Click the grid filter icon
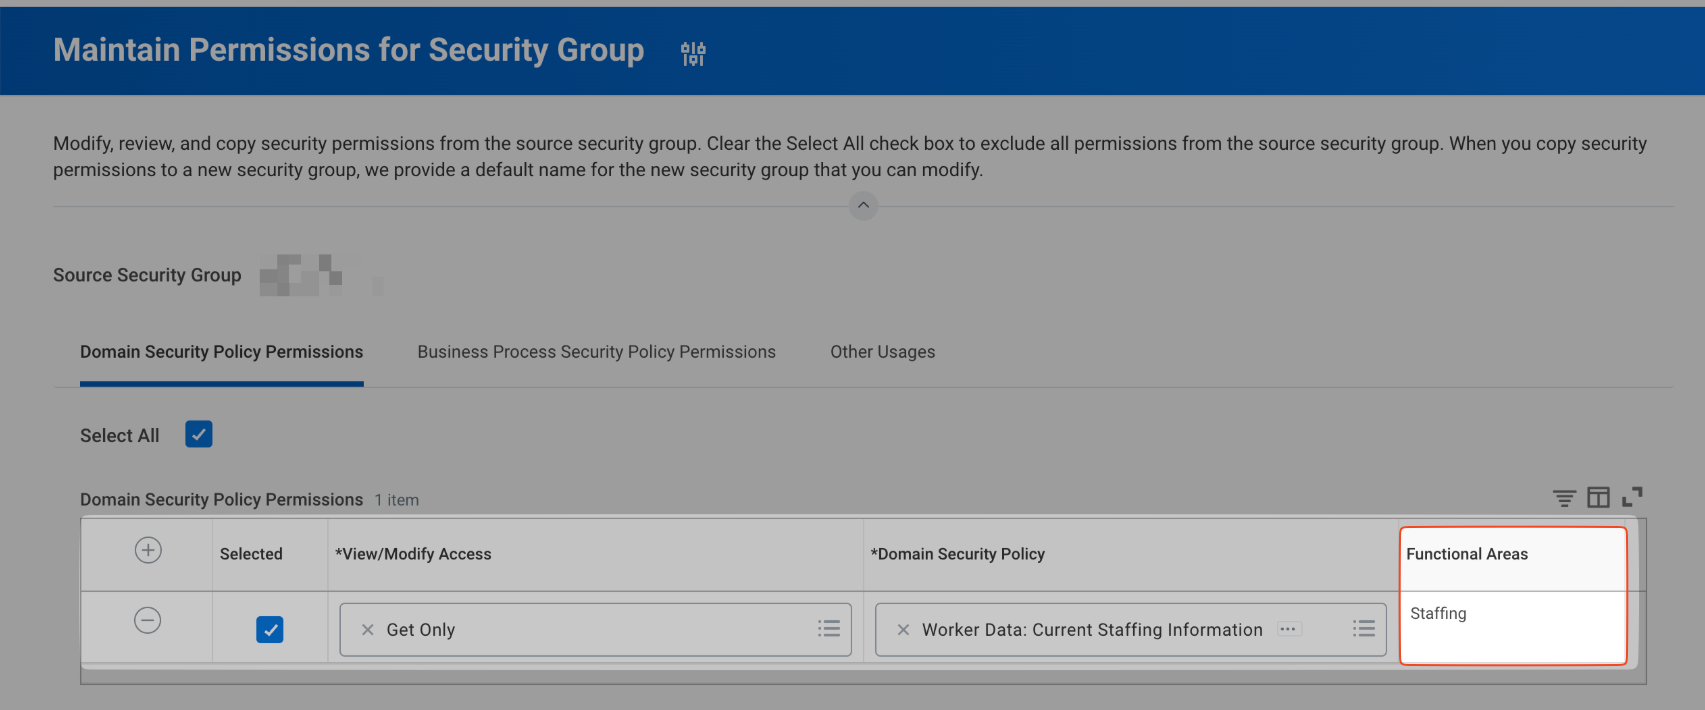This screenshot has width=1705, height=710. (x=1564, y=497)
